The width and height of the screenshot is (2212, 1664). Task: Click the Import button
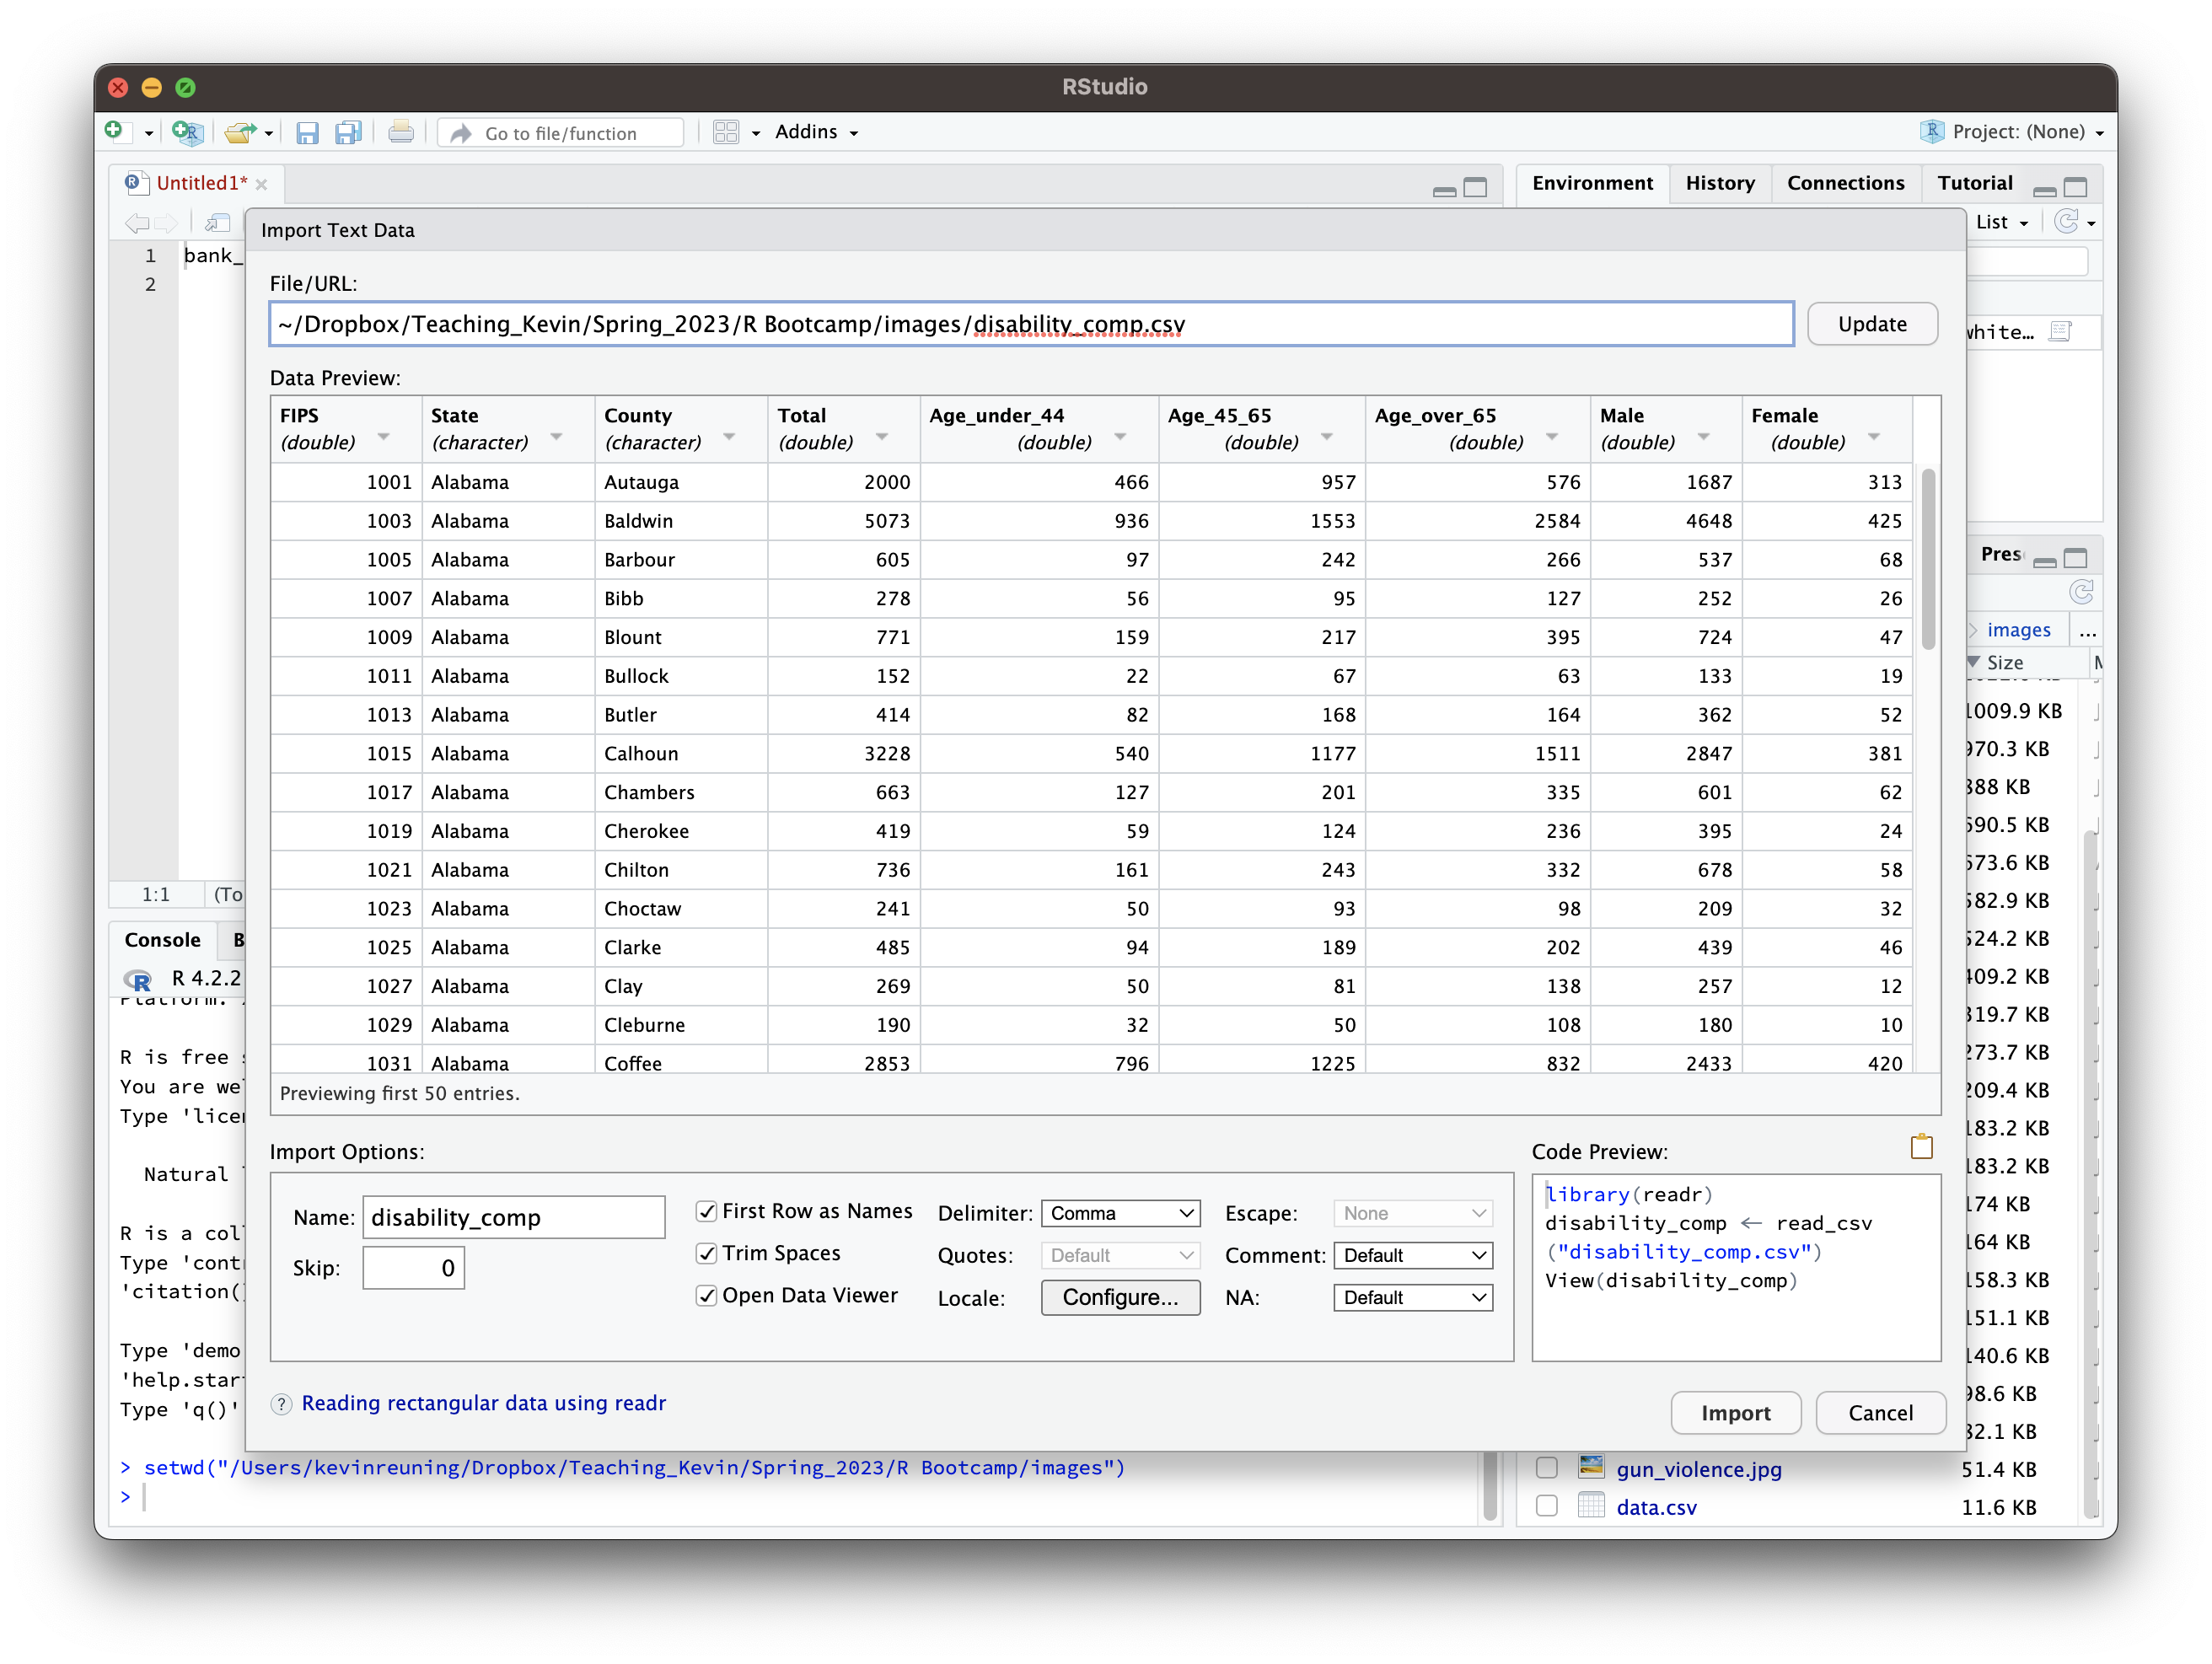[x=1735, y=1412]
